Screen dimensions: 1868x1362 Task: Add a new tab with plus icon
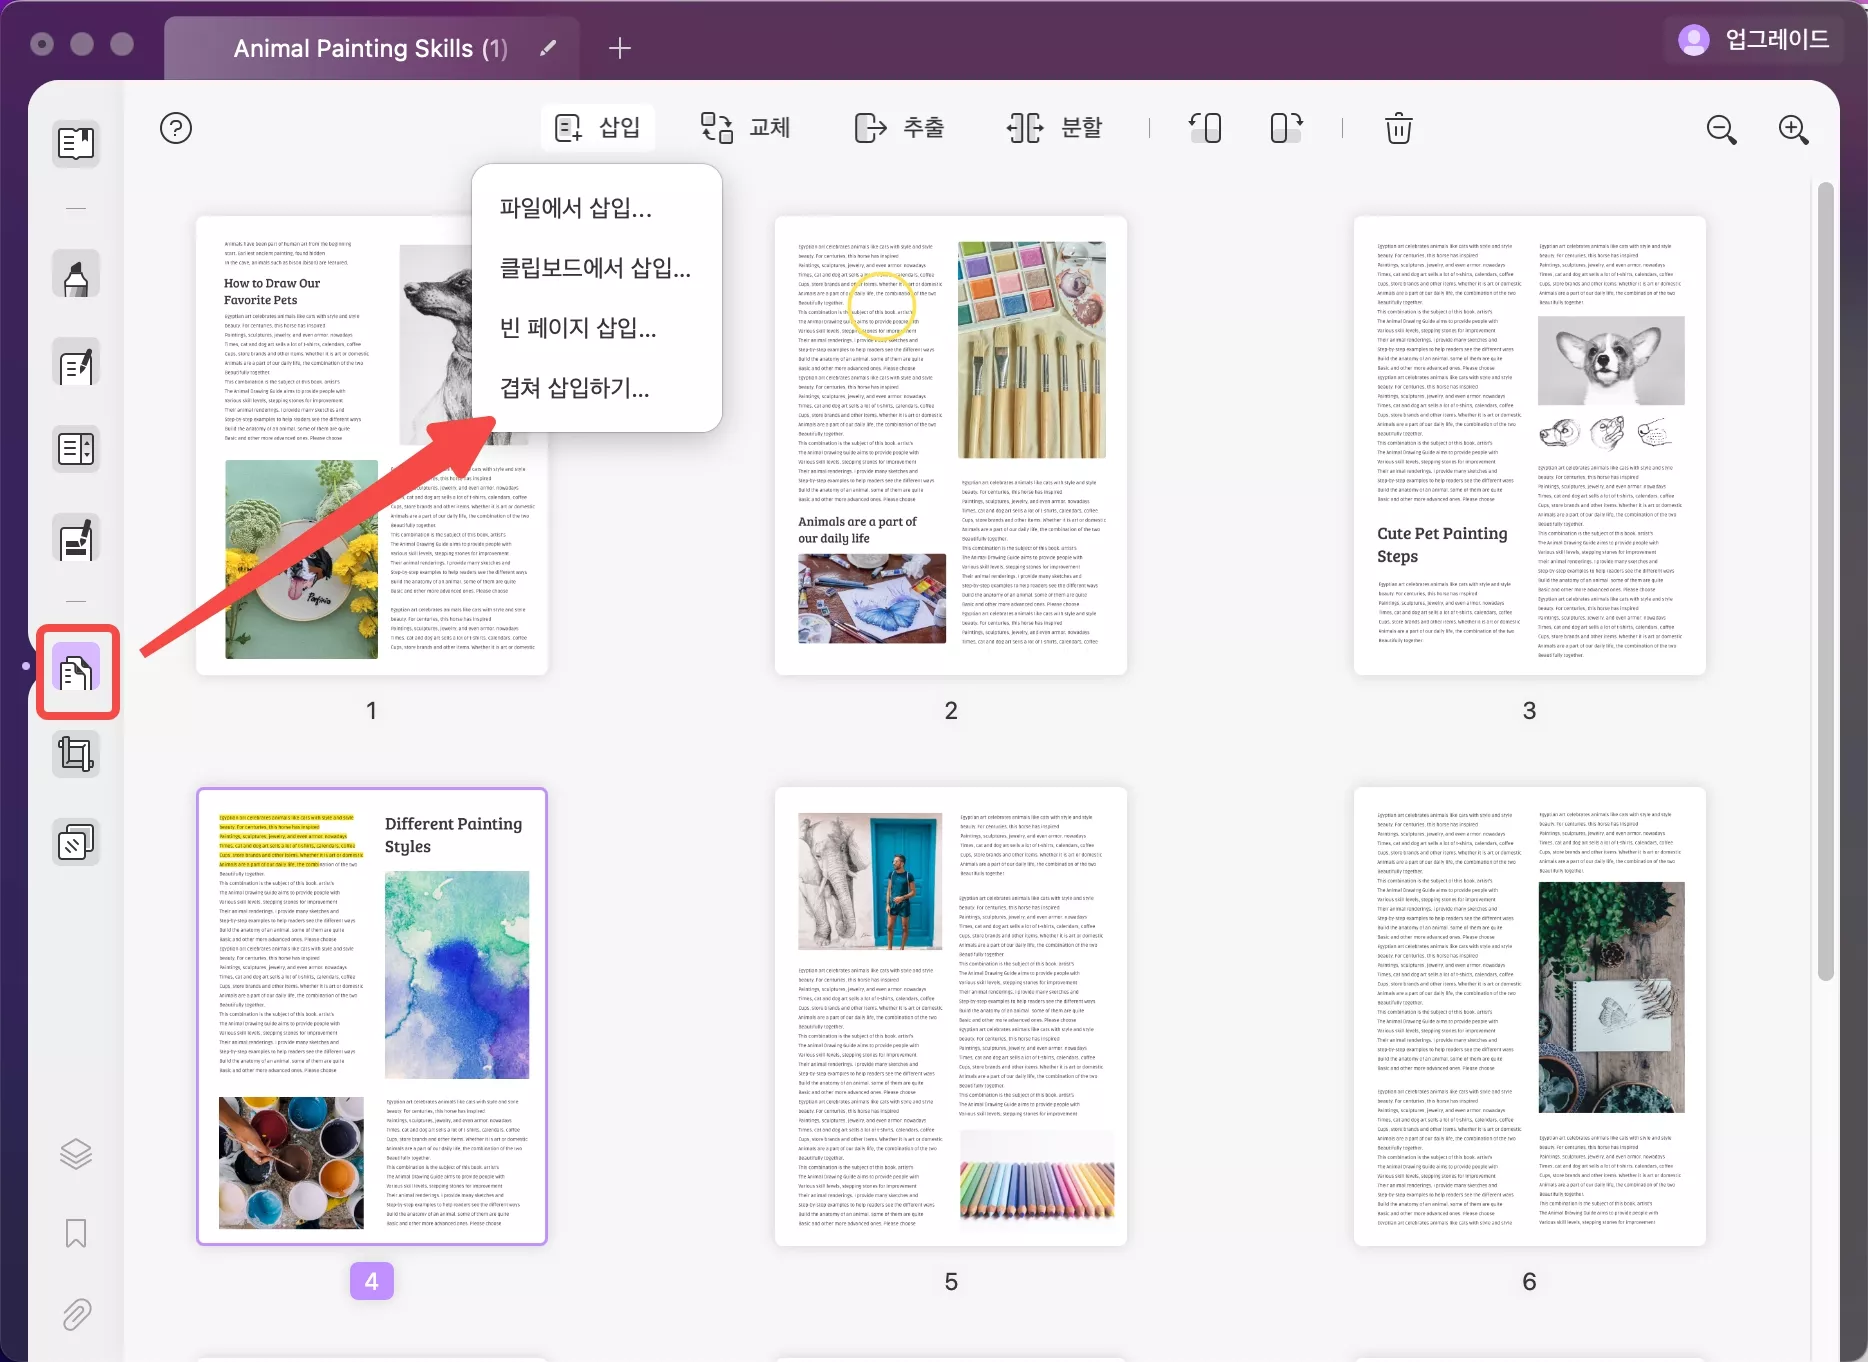click(x=620, y=48)
